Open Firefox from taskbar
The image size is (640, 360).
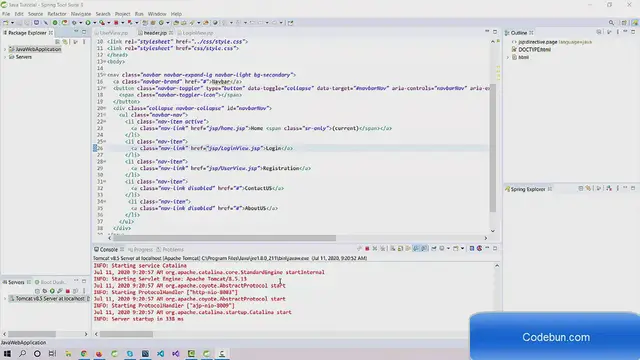99,353
